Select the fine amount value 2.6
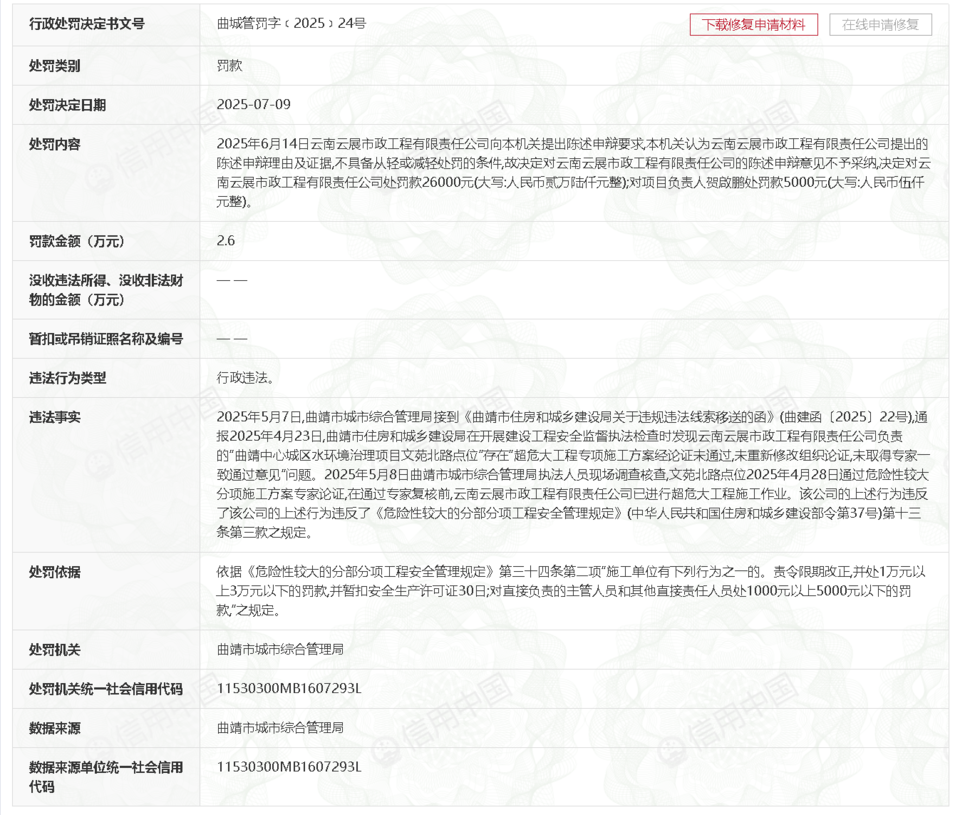The width and height of the screenshot is (960, 815). click(x=226, y=241)
